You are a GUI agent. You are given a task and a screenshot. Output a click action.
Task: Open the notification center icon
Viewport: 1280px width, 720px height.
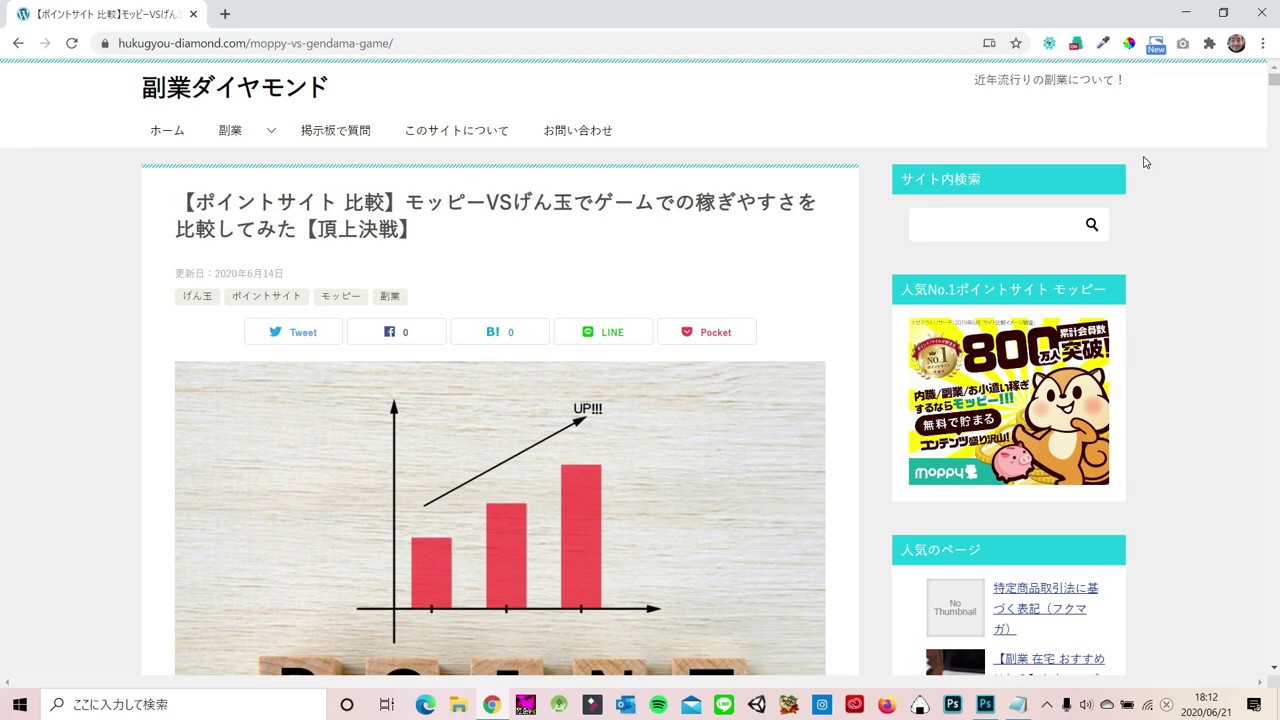[1254, 704]
